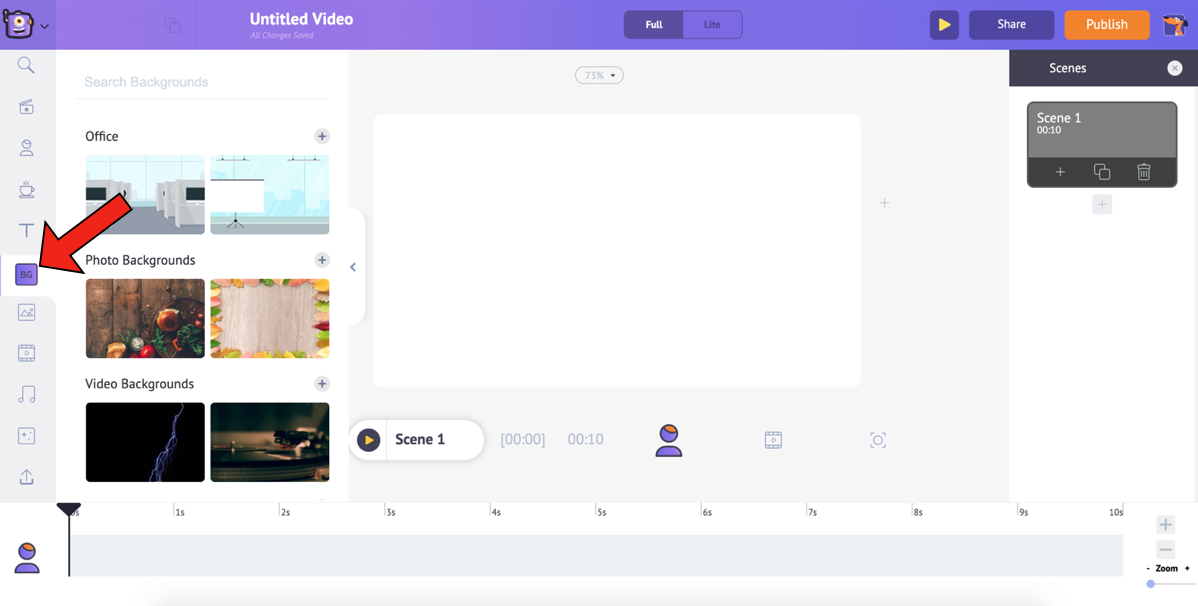Screen dimensions: 1198x606
Task: Select the turntable video background
Action: tap(270, 442)
